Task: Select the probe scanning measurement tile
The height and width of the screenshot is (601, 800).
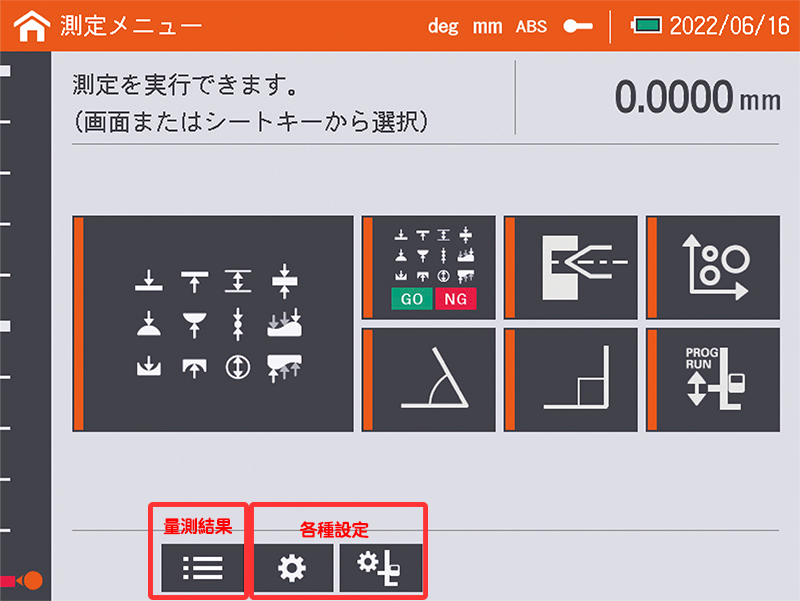Action: pyautogui.click(x=571, y=267)
